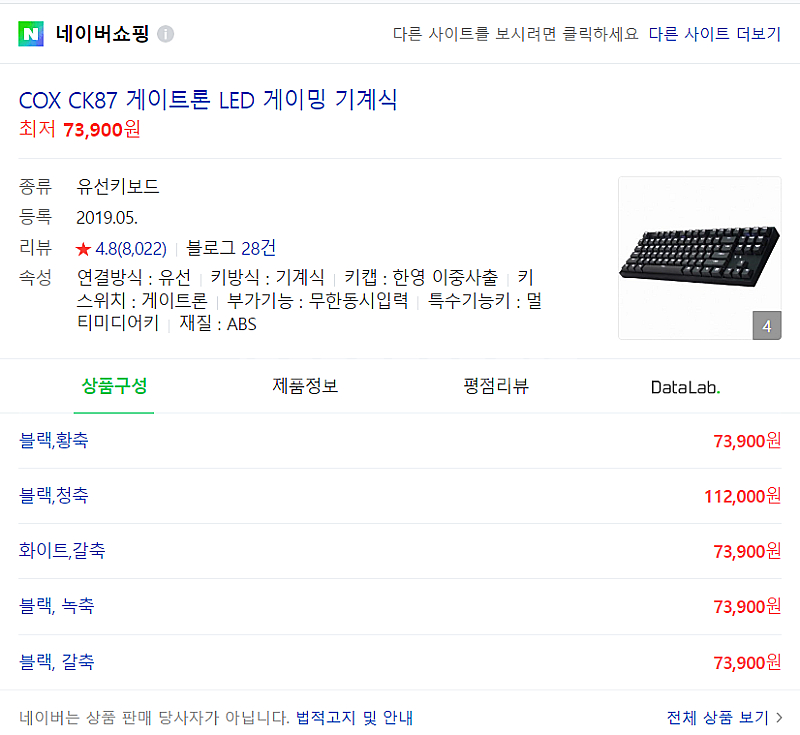Switch to the 제품정보 tab

[x=305, y=386]
